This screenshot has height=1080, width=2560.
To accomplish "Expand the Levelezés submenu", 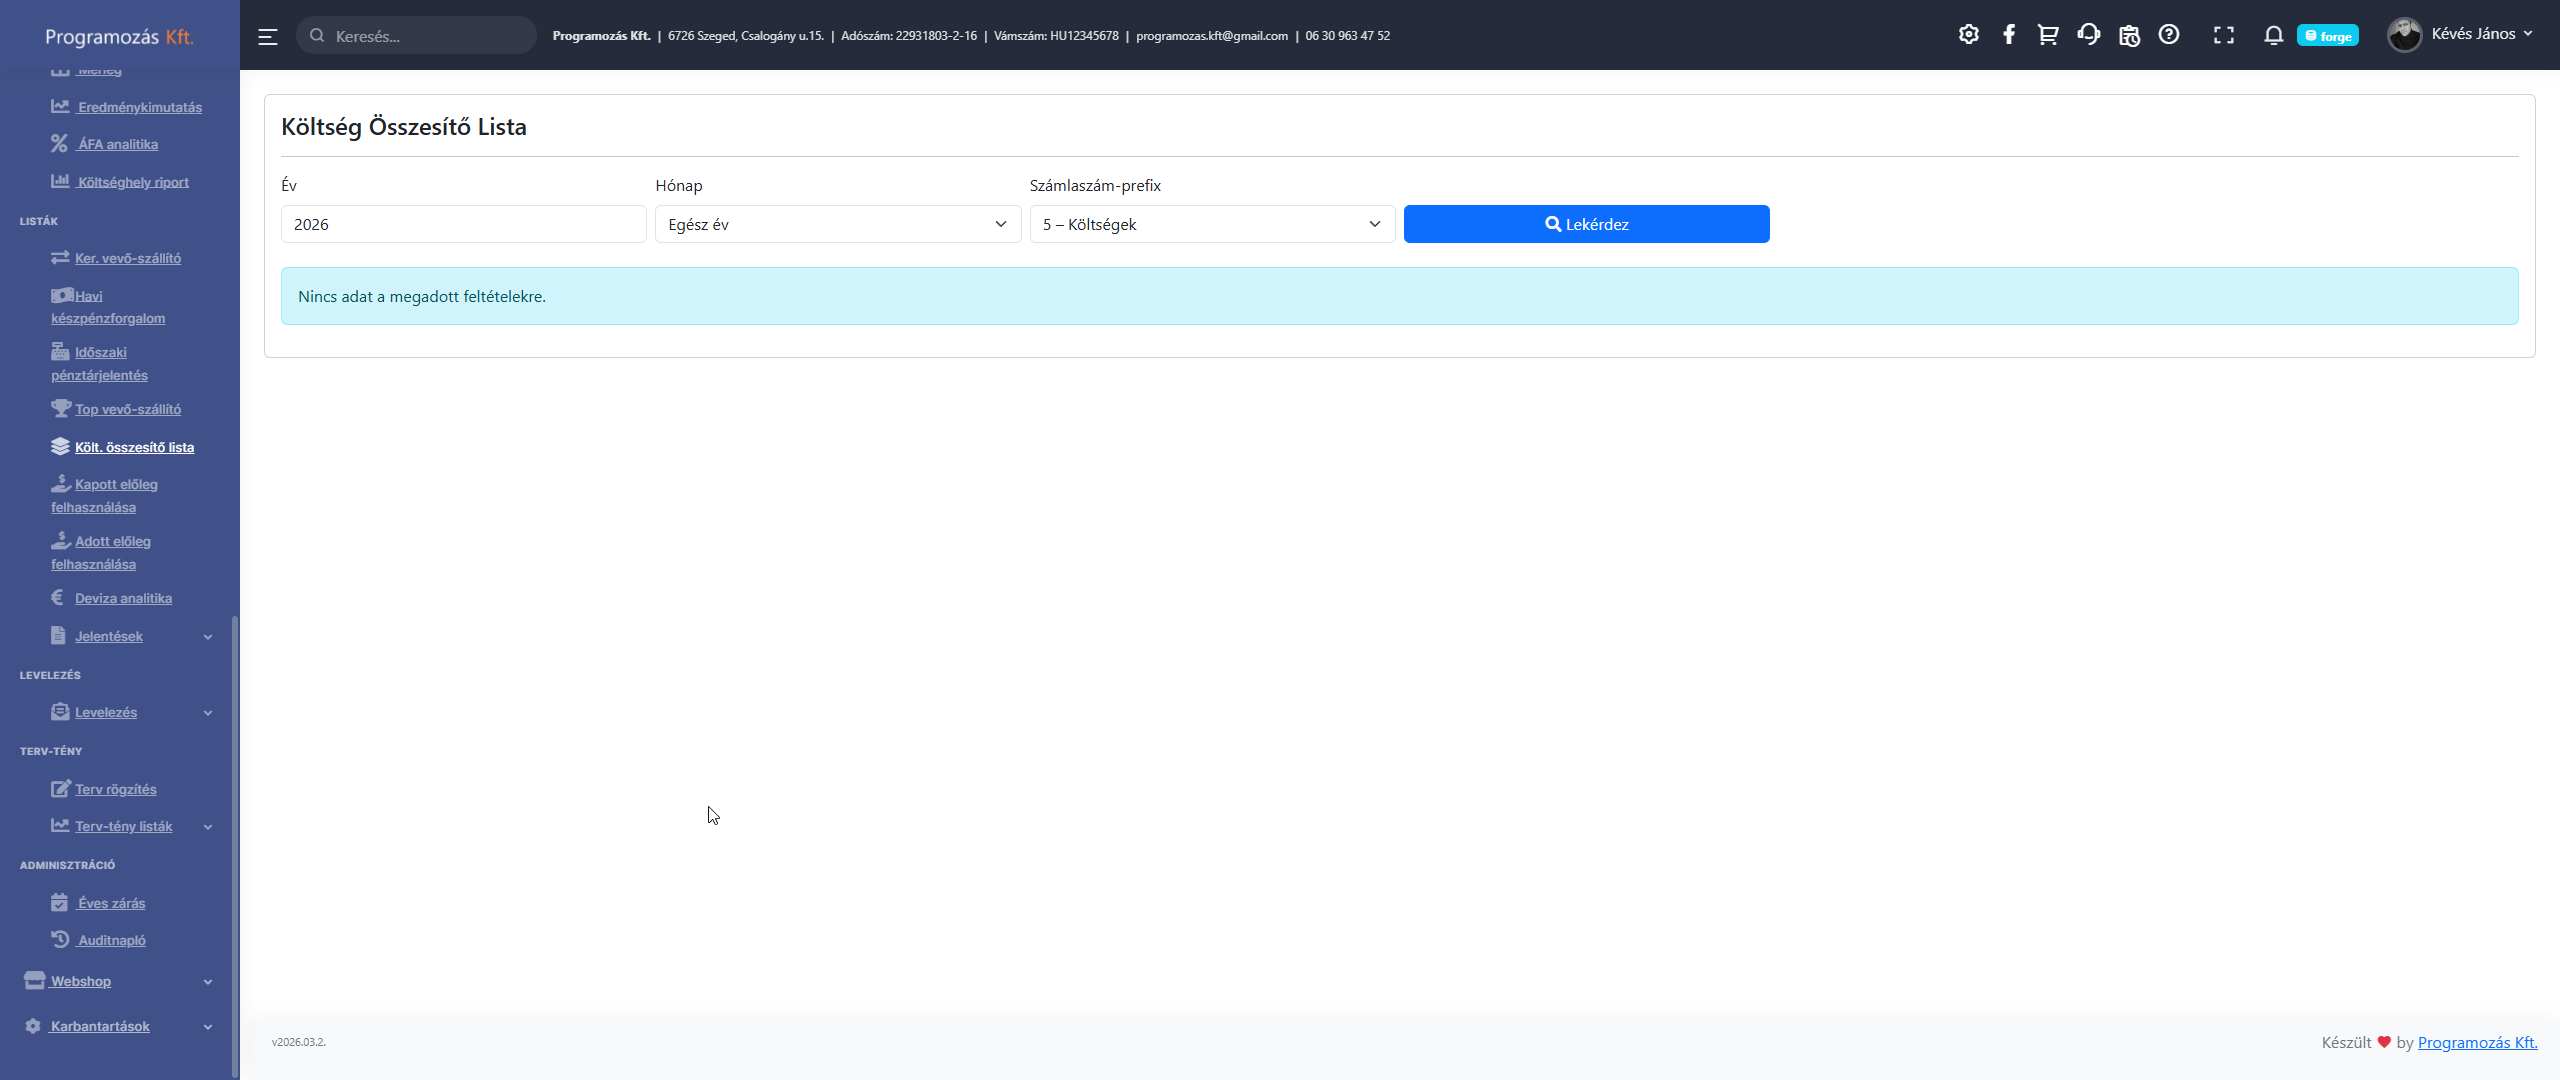I will (130, 712).
